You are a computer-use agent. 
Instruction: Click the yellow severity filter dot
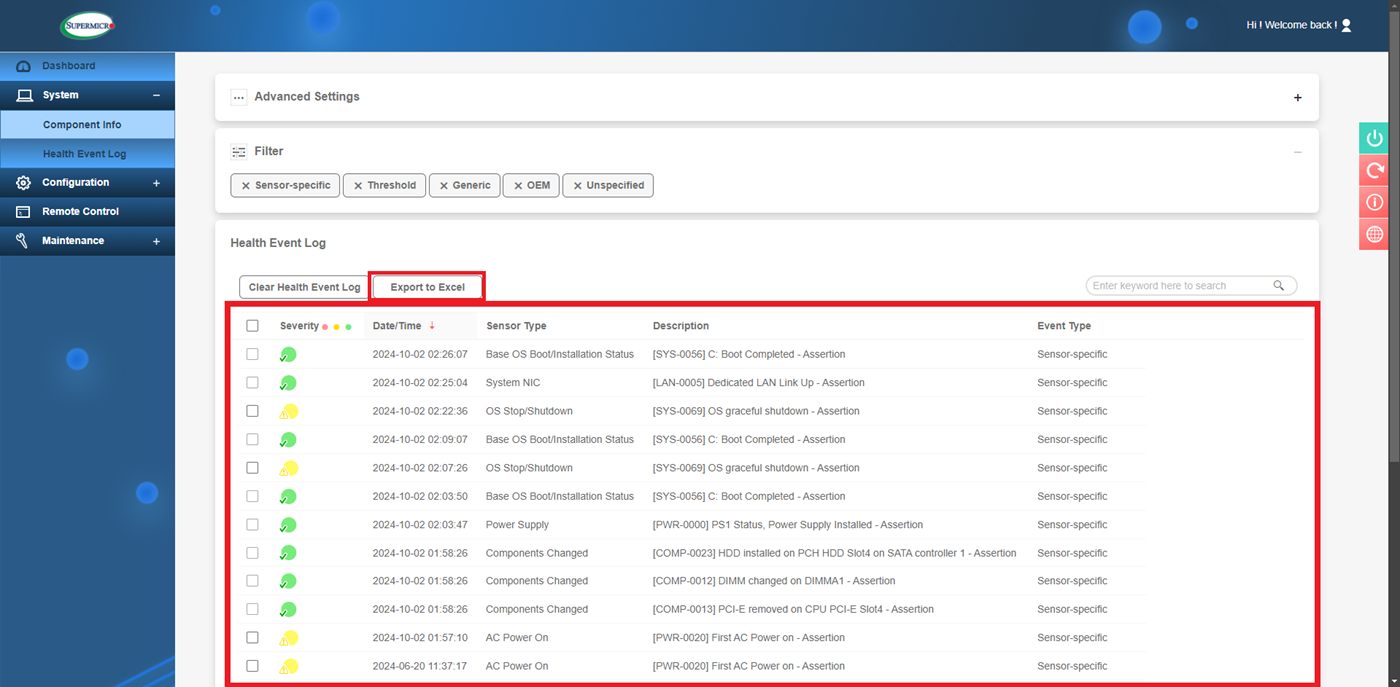337,327
